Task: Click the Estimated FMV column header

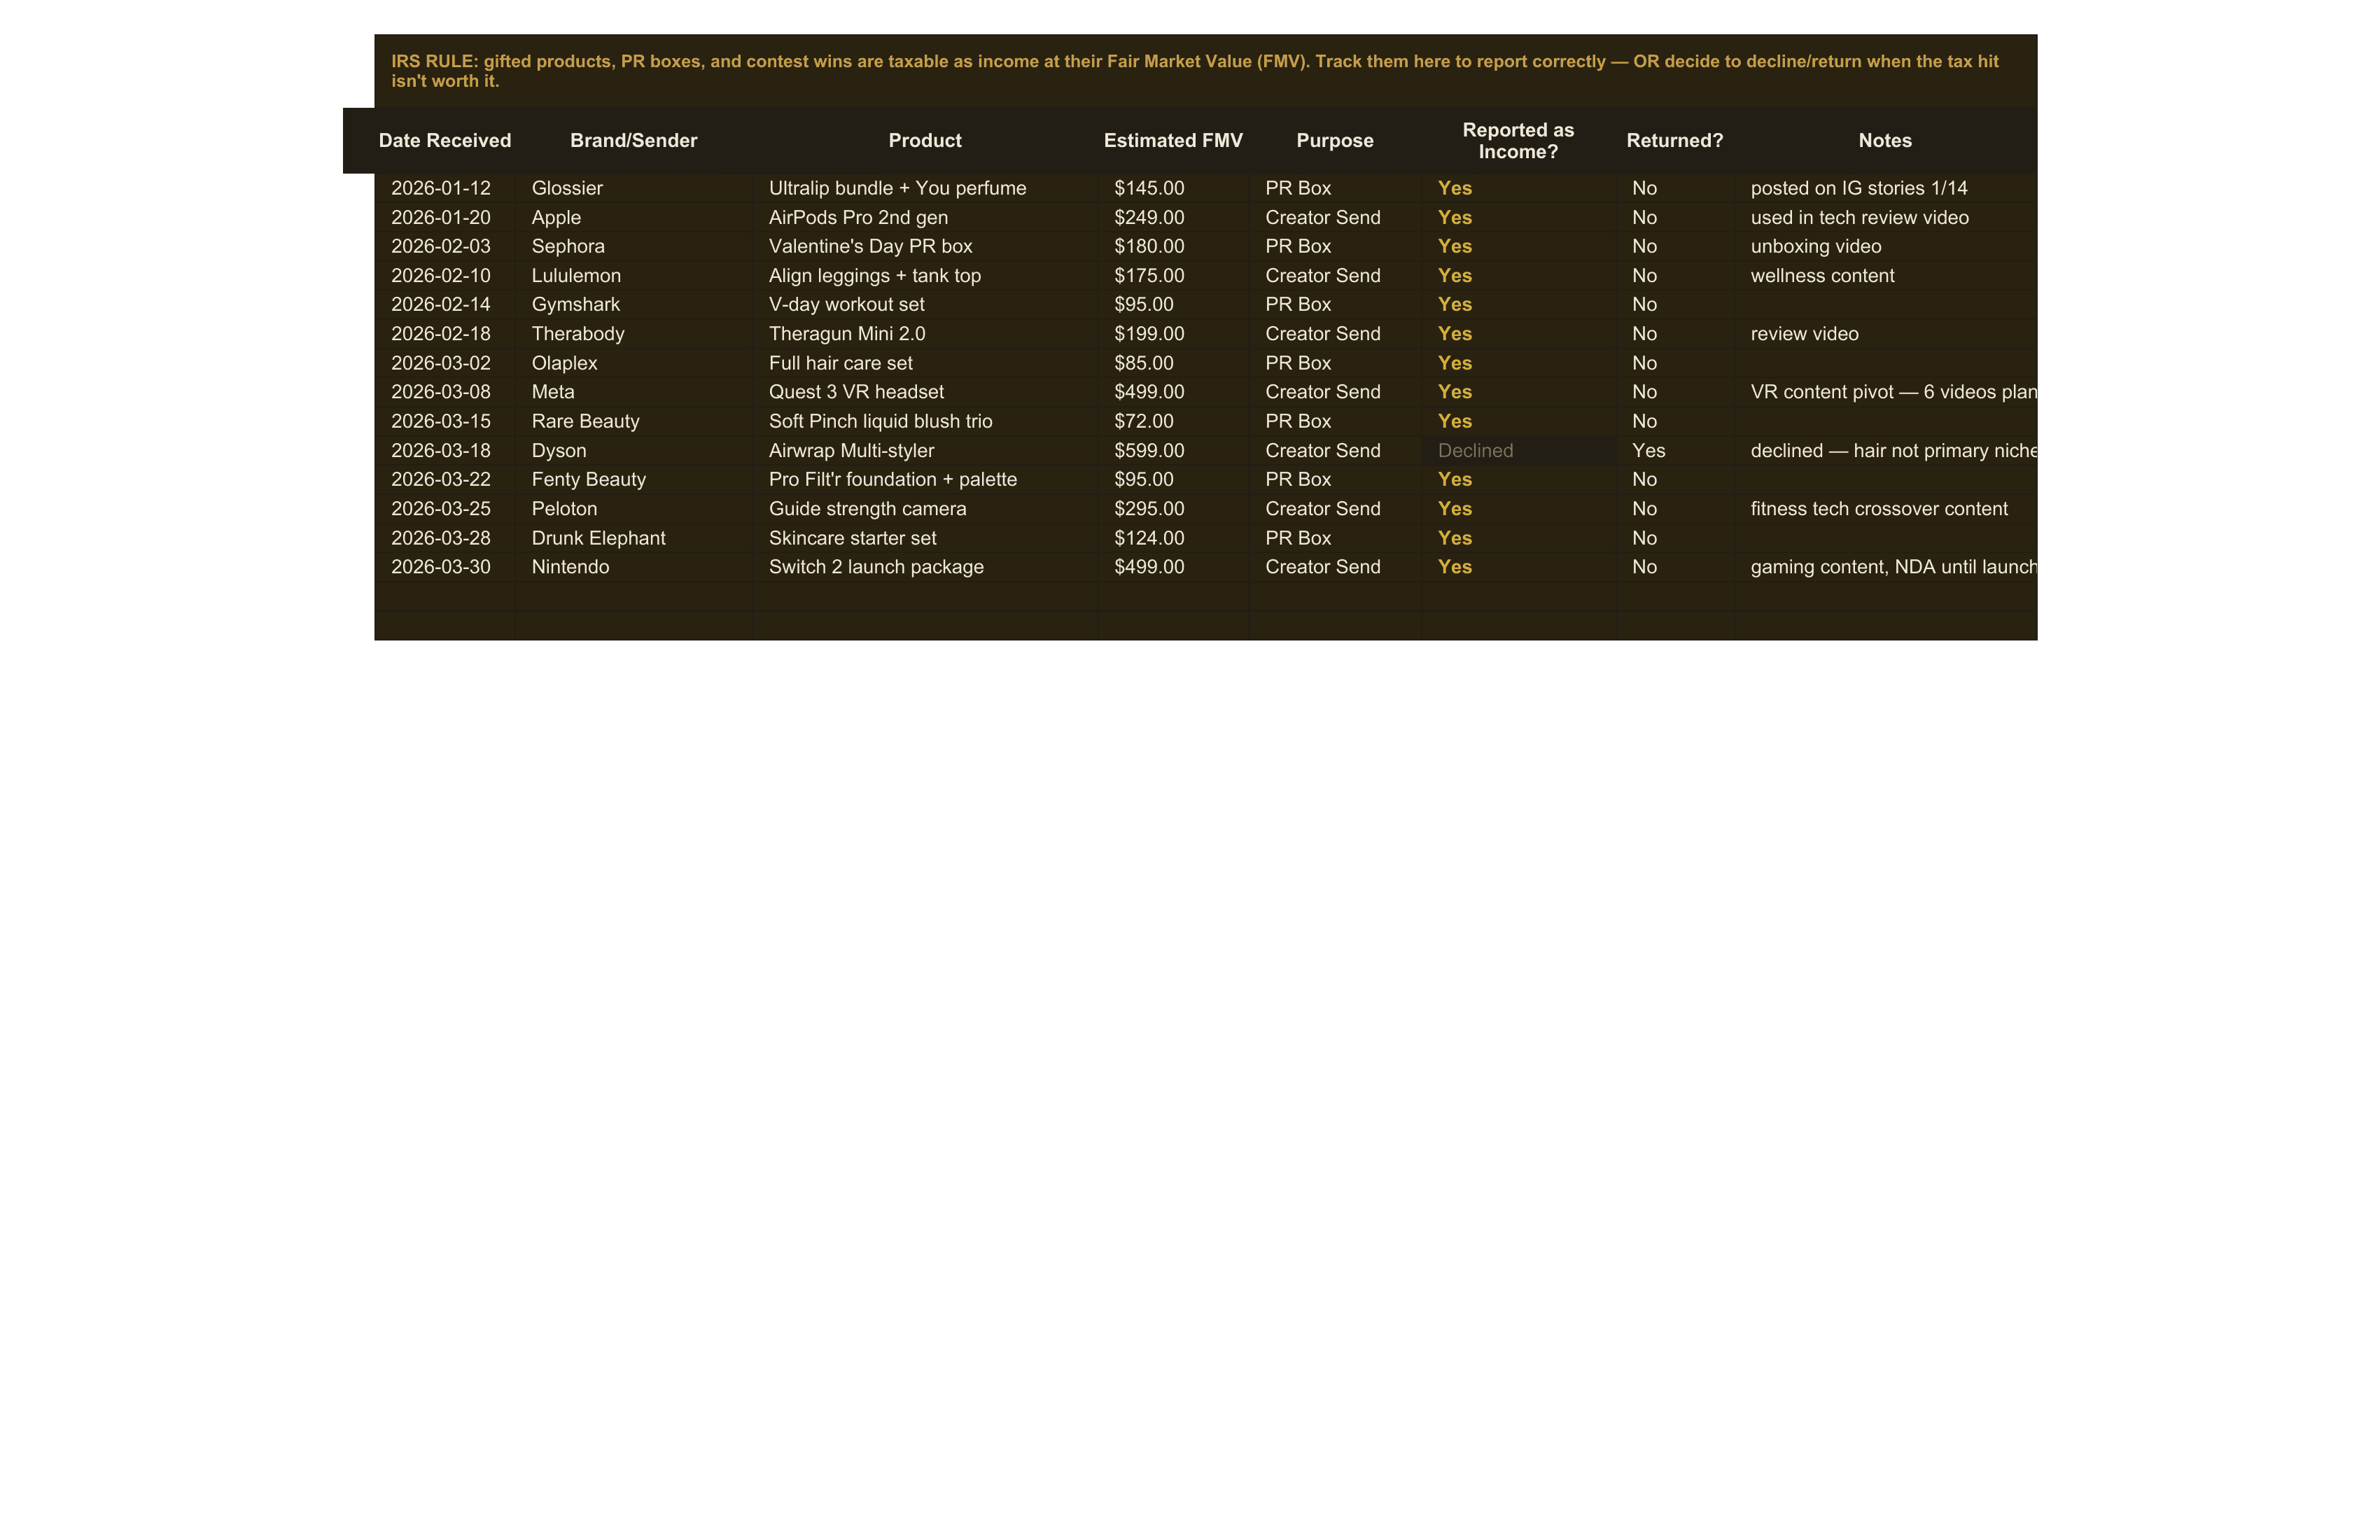Action: [1173, 141]
